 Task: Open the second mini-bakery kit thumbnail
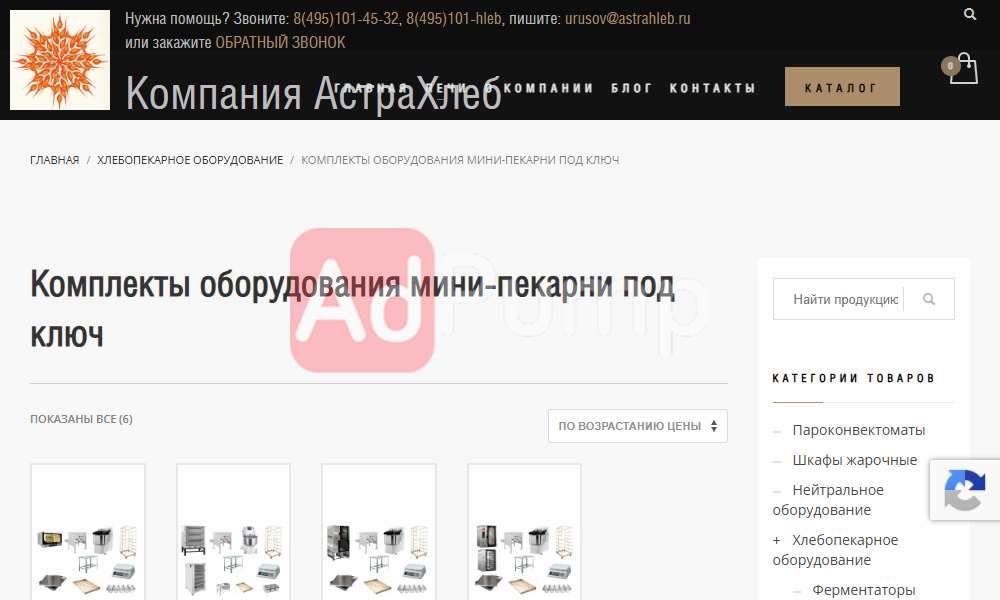[x=233, y=532]
